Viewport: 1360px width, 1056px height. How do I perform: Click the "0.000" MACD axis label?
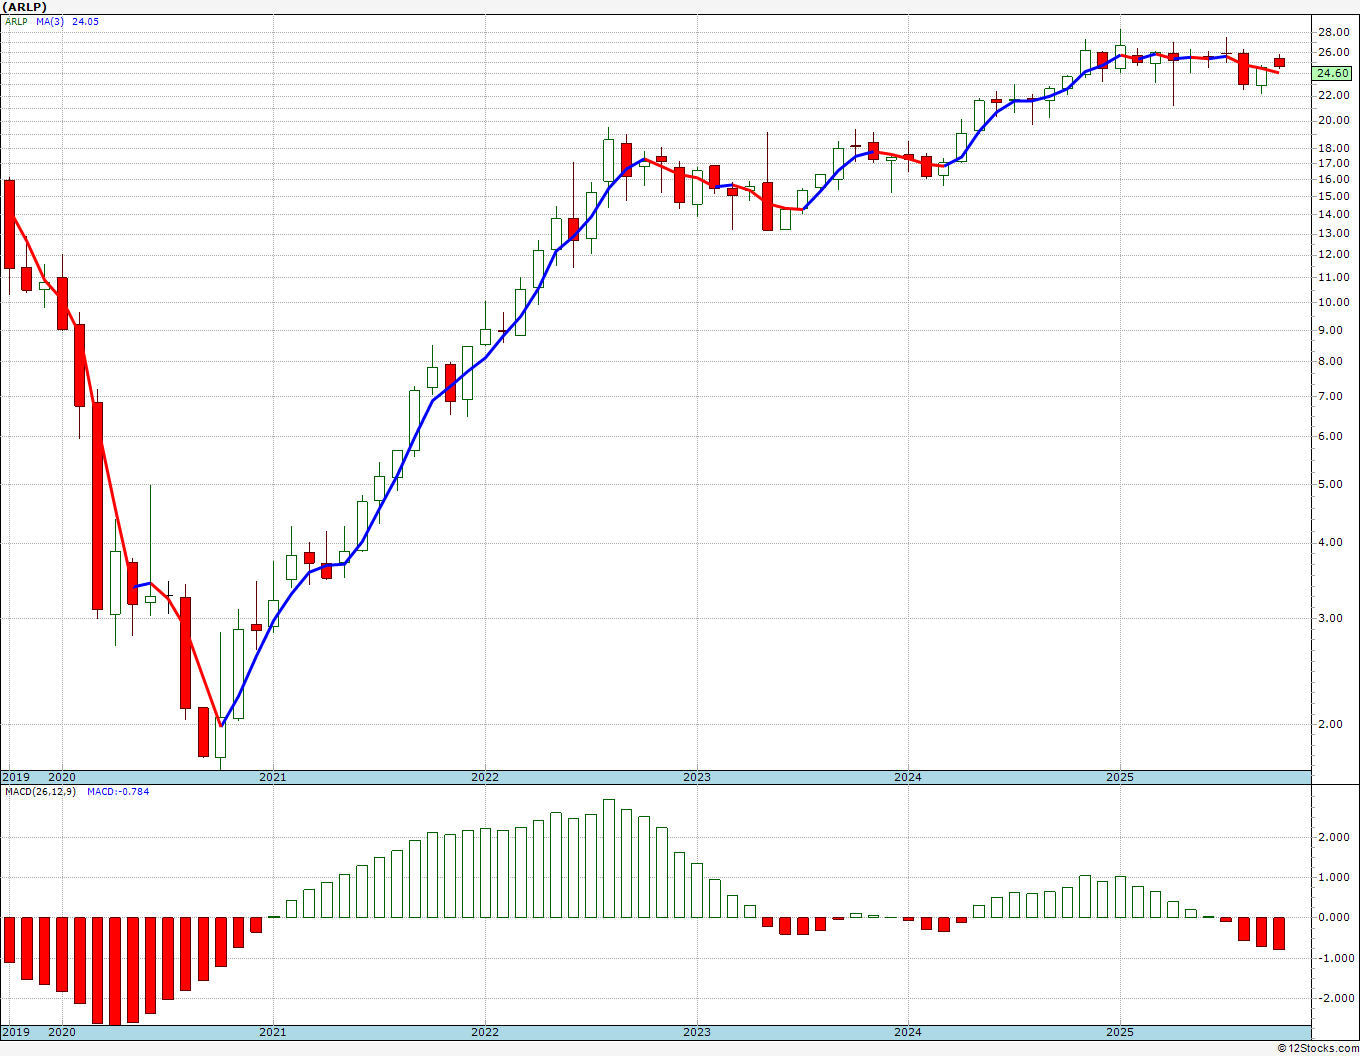pos(1336,917)
